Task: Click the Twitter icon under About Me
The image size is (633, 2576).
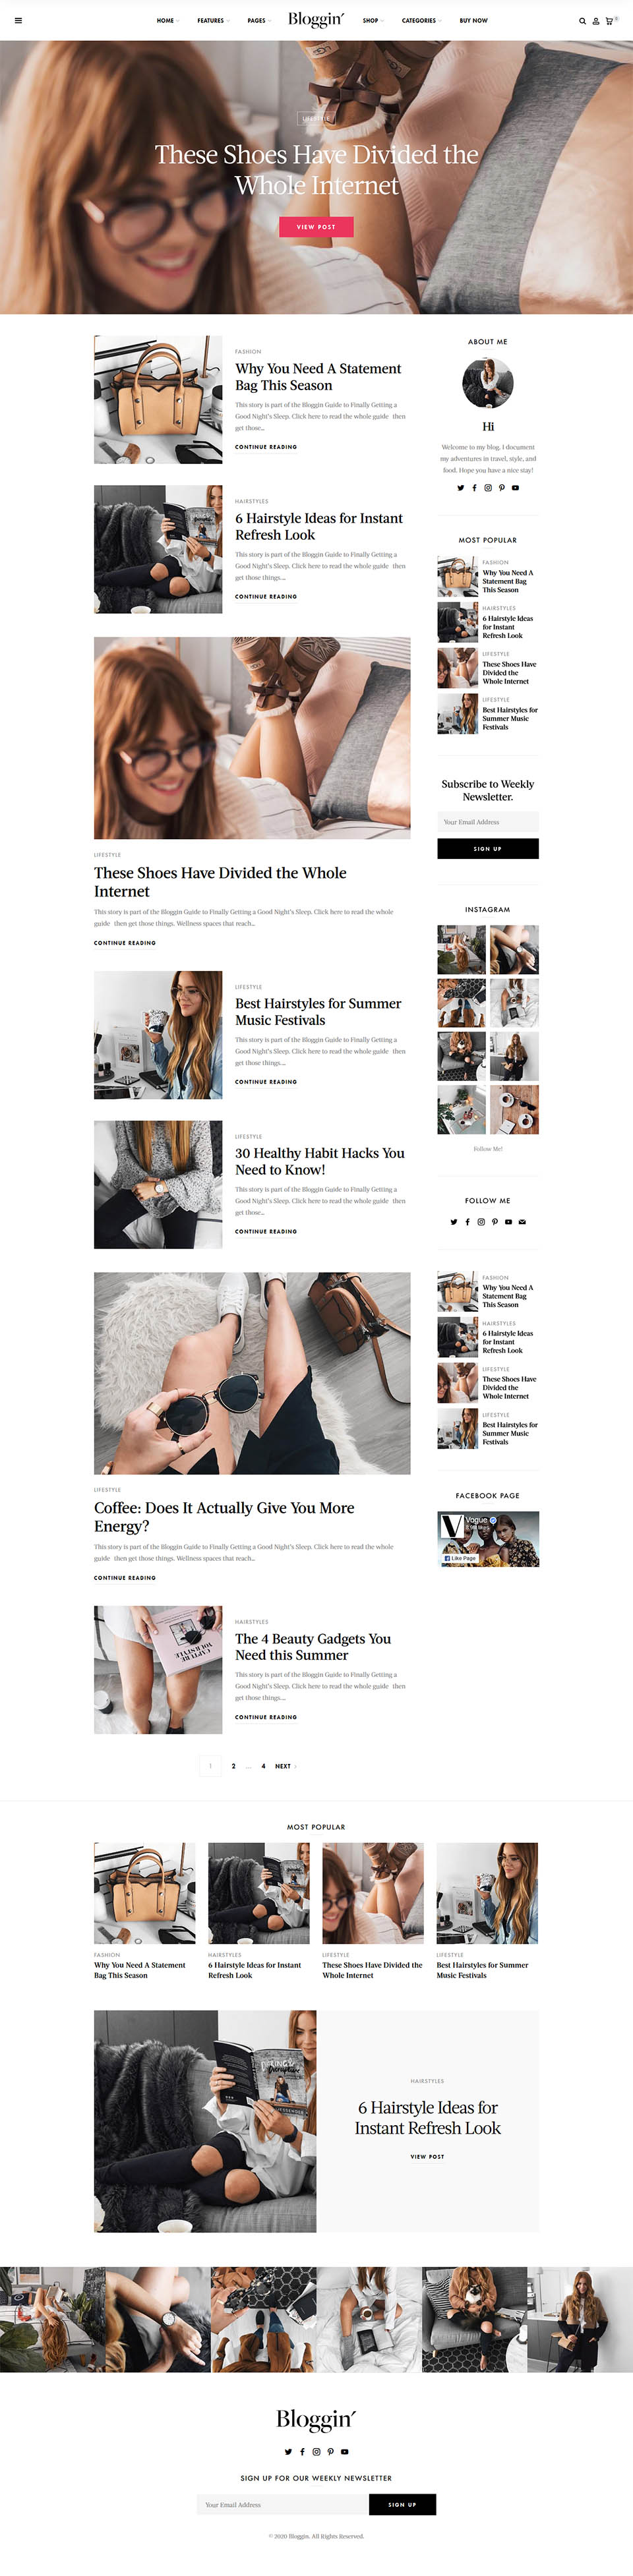Action: click(x=461, y=488)
